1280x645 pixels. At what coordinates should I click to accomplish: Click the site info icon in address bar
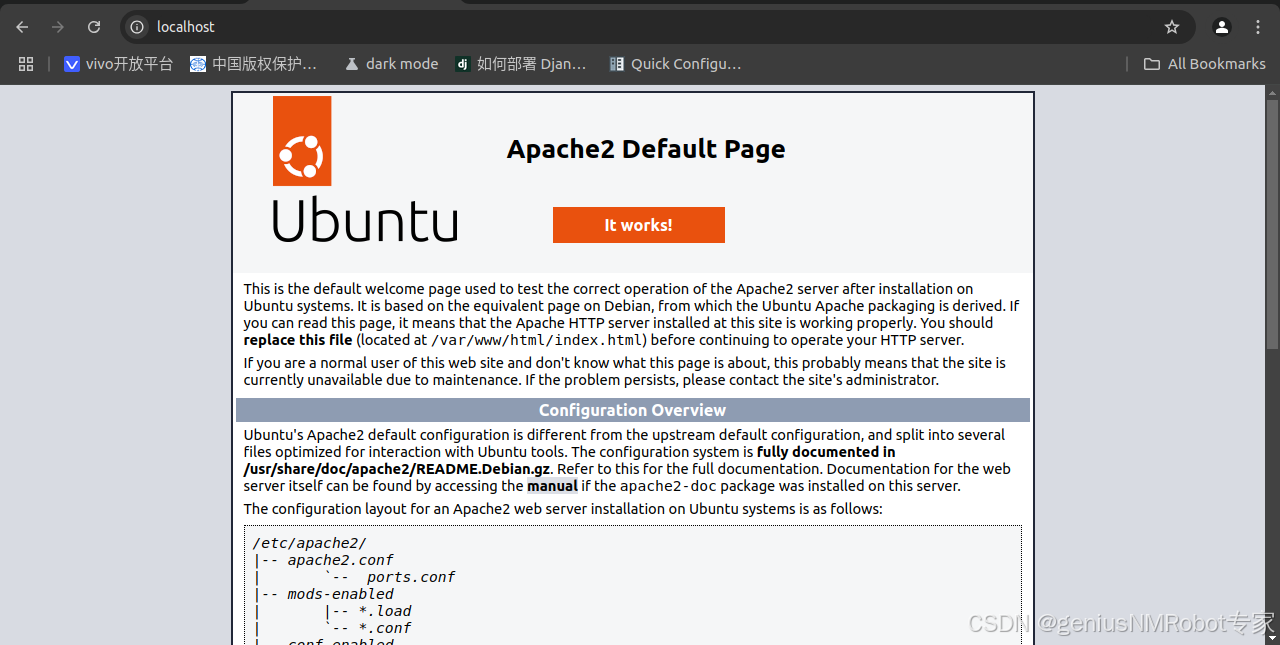click(135, 27)
